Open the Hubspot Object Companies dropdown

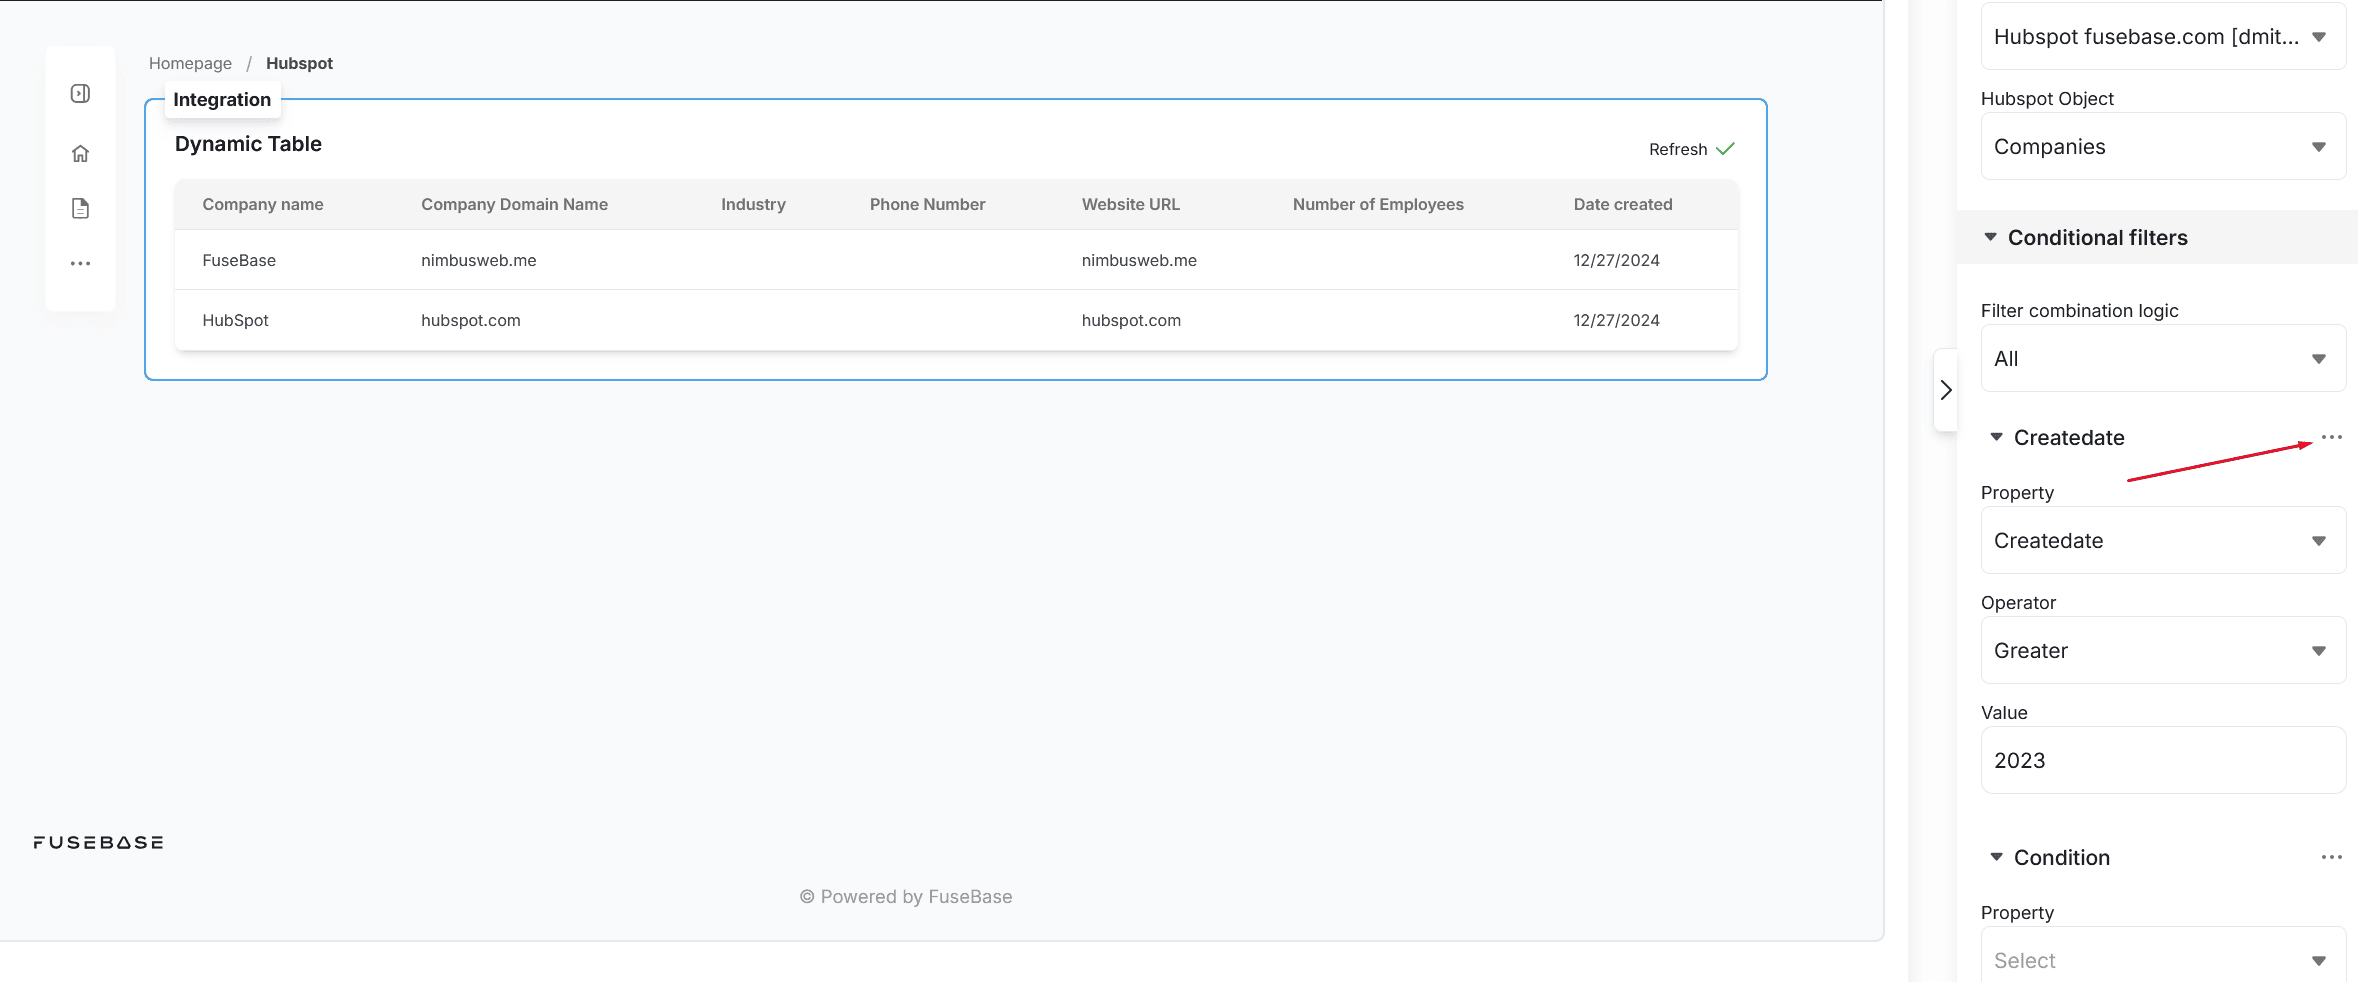pyautogui.click(x=2163, y=147)
